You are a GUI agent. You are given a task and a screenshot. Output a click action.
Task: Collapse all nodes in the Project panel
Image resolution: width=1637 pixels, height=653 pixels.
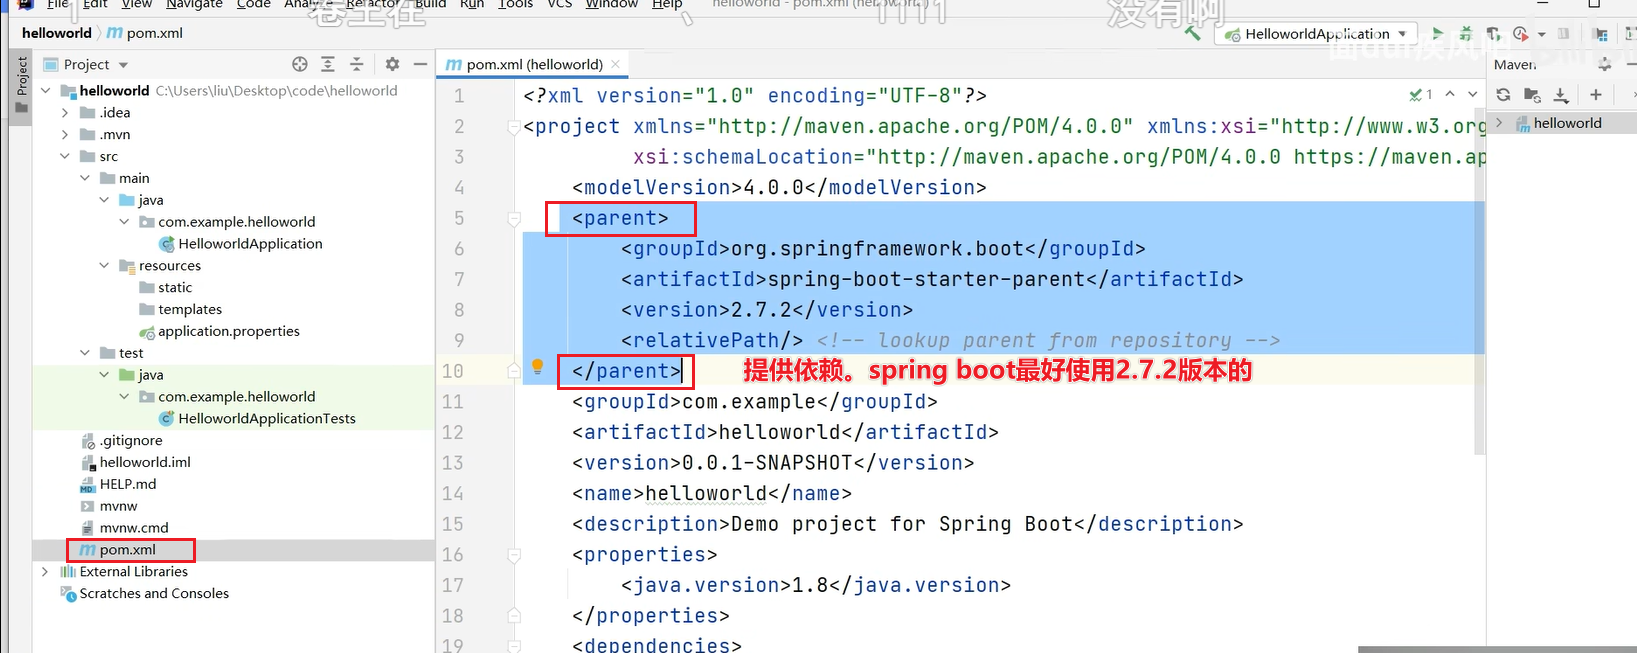pos(356,64)
